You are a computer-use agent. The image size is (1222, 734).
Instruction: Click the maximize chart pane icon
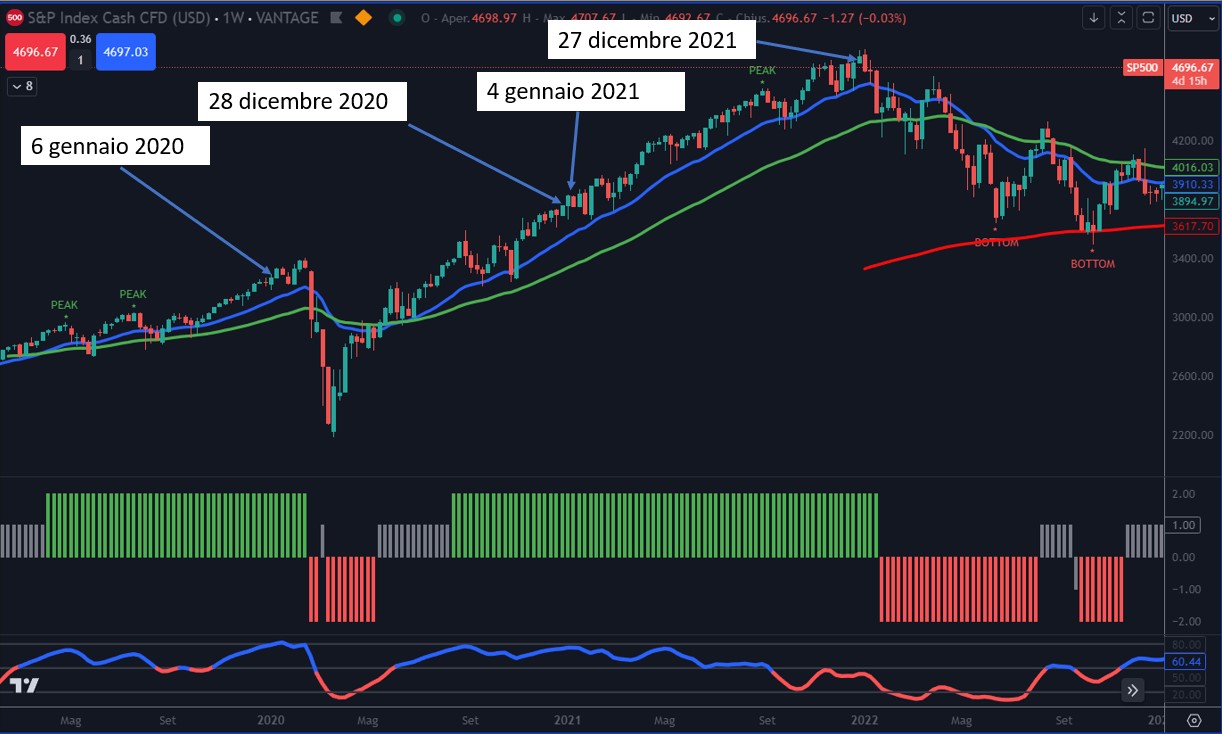pyautogui.click(x=1147, y=18)
